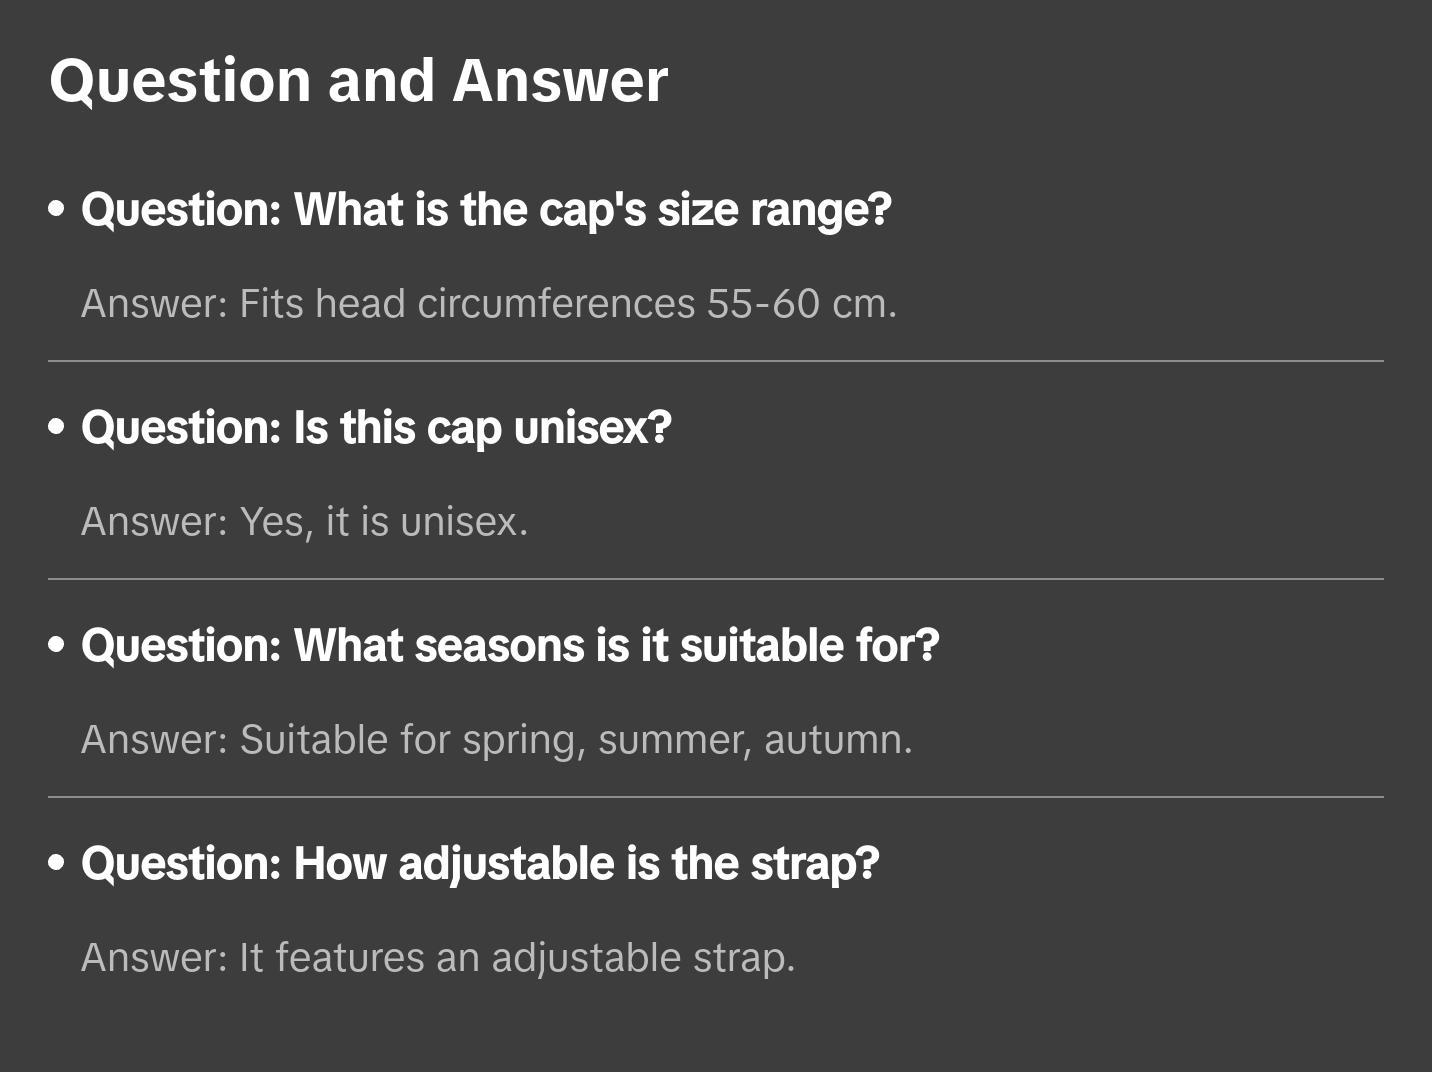Click the 'features an adjustable strap' answer
The width and height of the screenshot is (1432, 1072).
438,958
